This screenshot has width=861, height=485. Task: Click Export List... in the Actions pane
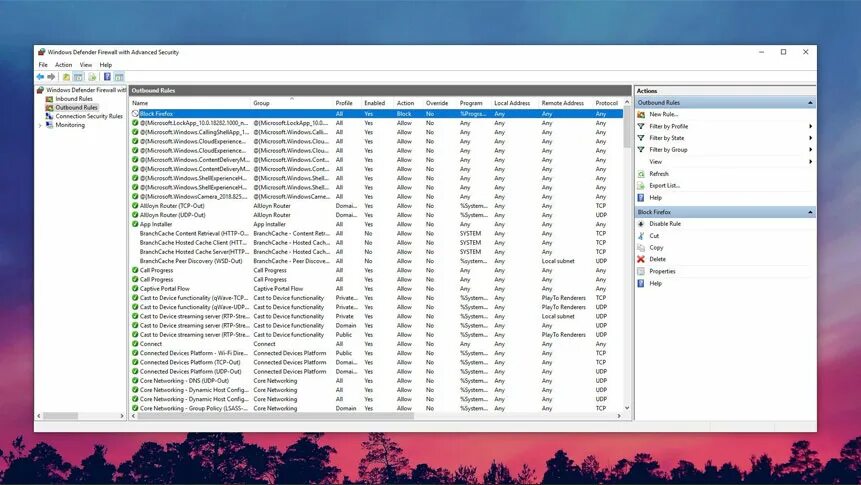664,186
